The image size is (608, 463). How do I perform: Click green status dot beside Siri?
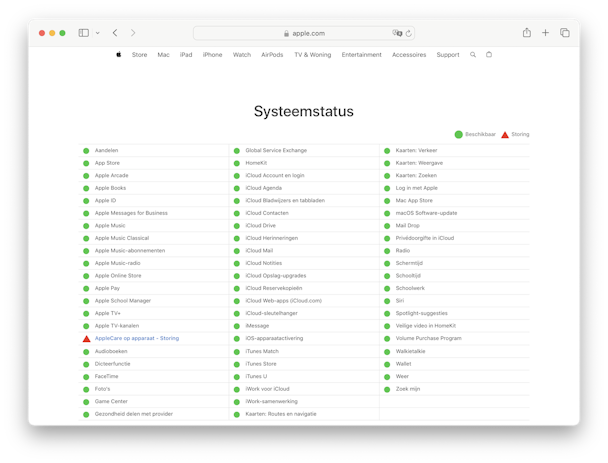pos(387,301)
